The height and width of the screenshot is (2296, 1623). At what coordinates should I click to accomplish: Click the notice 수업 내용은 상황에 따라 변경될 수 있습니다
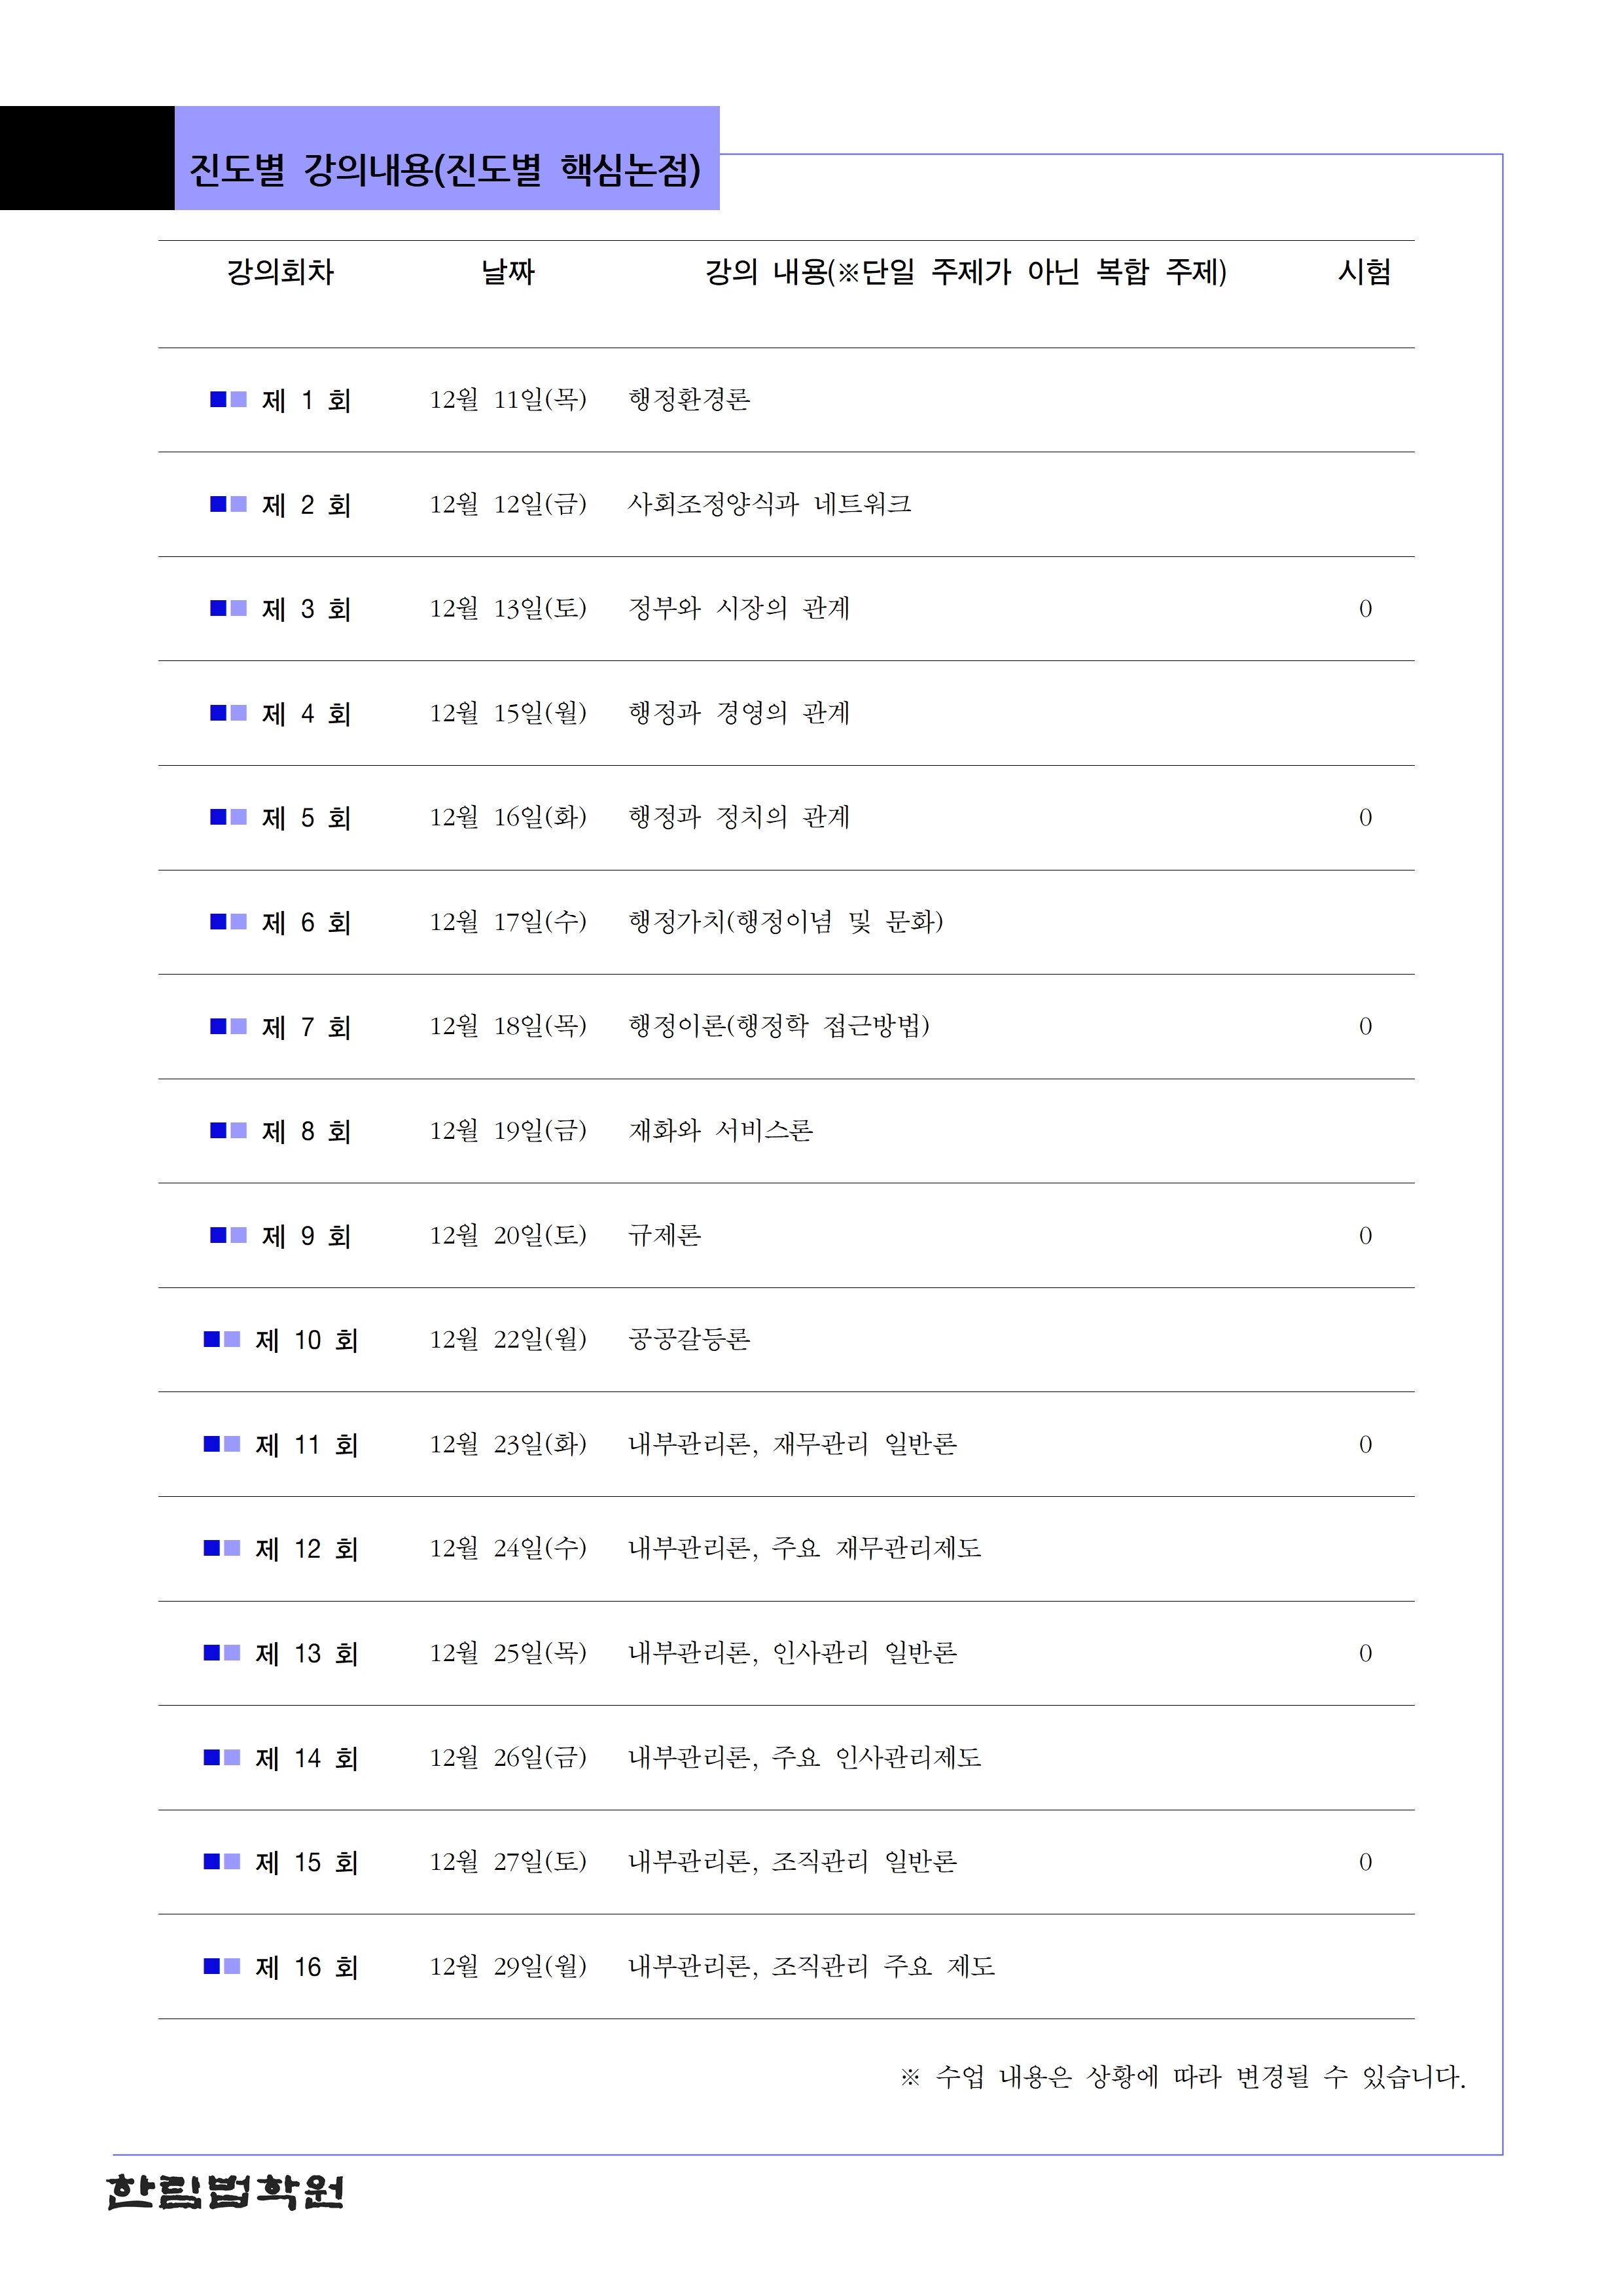[x=1183, y=2078]
